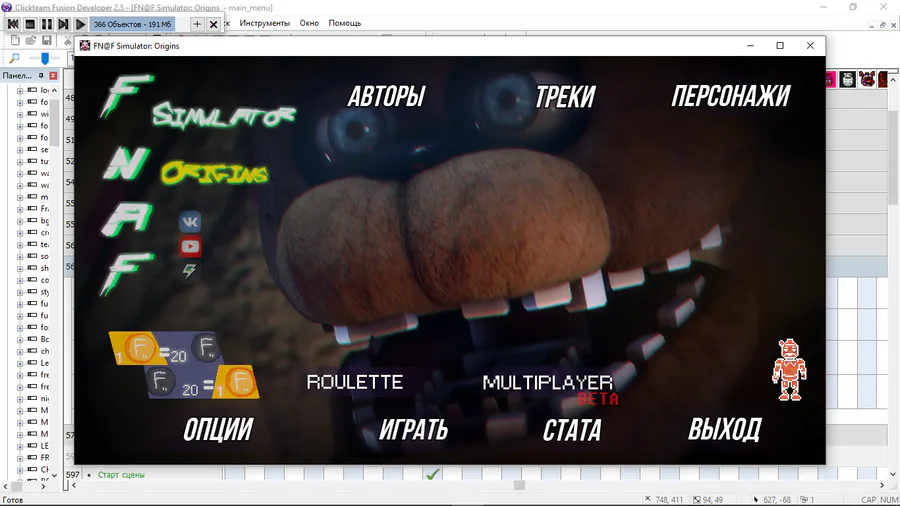Click the tree panel scroll-down arrow

click(x=55, y=475)
